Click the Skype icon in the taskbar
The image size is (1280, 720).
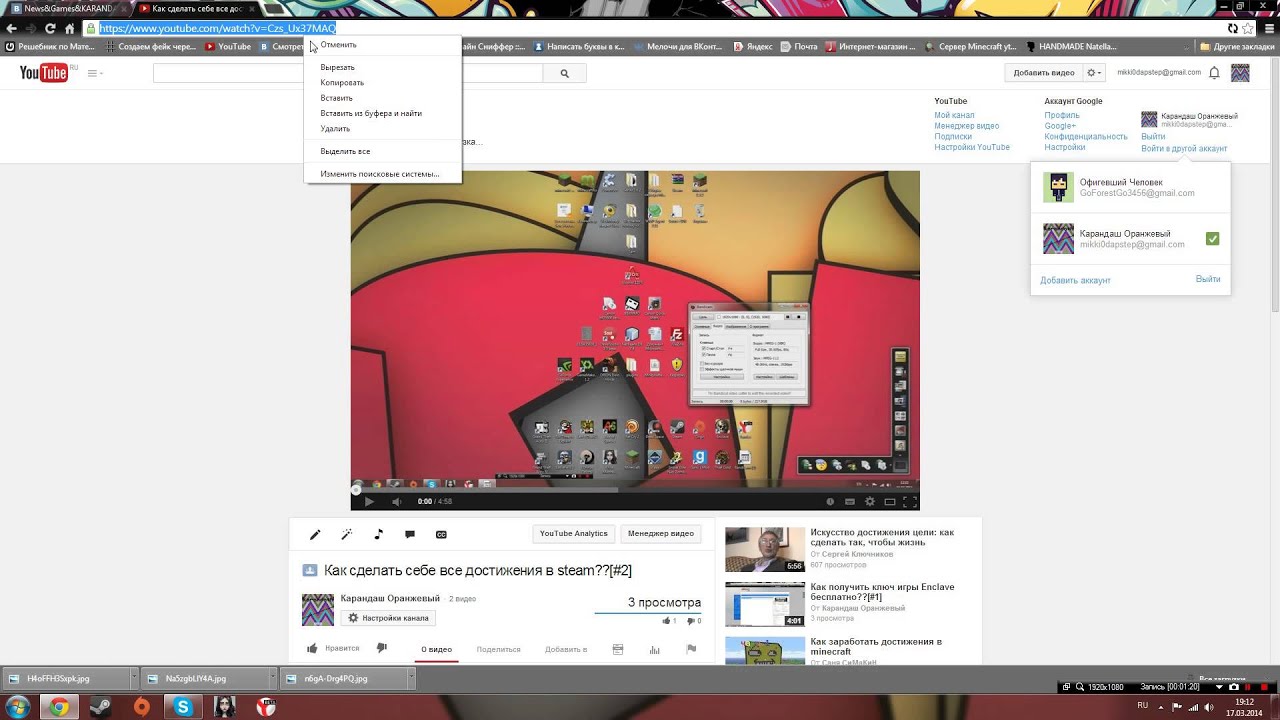[183, 707]
